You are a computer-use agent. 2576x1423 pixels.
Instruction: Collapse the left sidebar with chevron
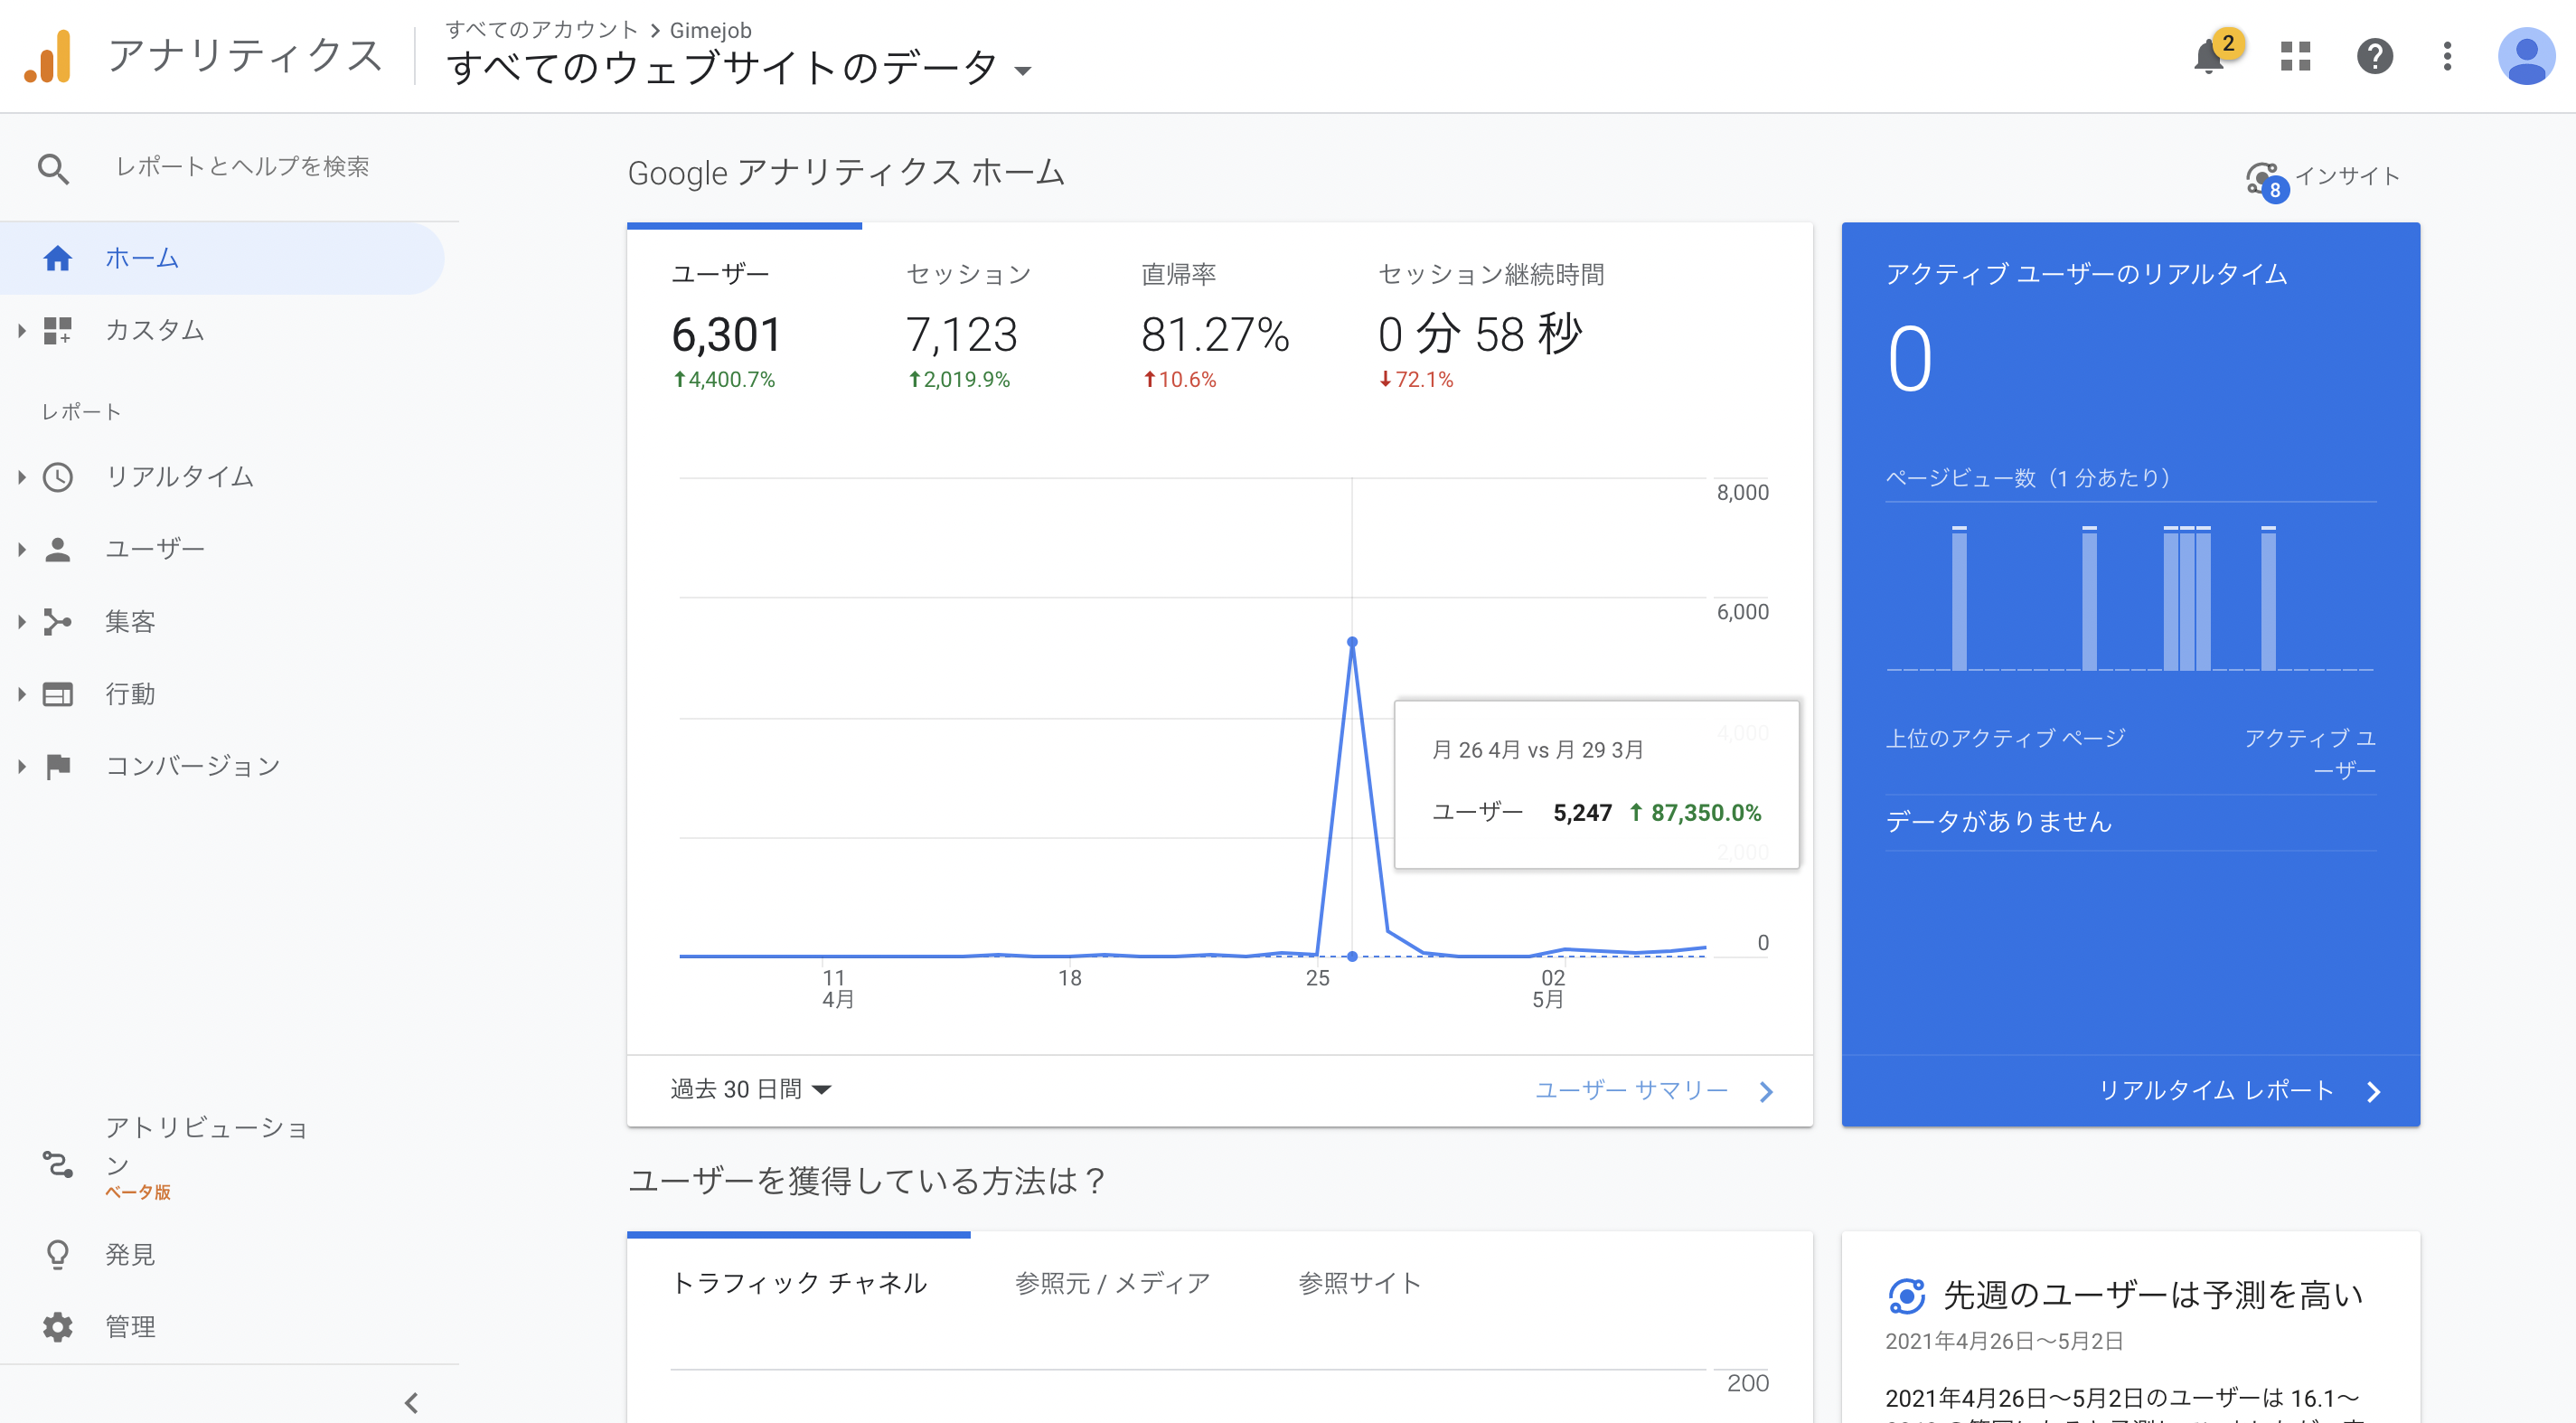411,1402
